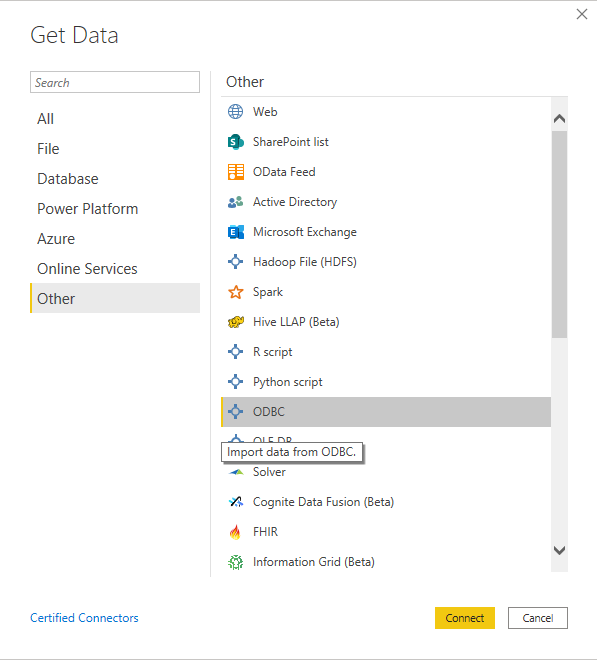Click the OData Feed orange table icon
The image size is (597, 663).
coord(236,172)
